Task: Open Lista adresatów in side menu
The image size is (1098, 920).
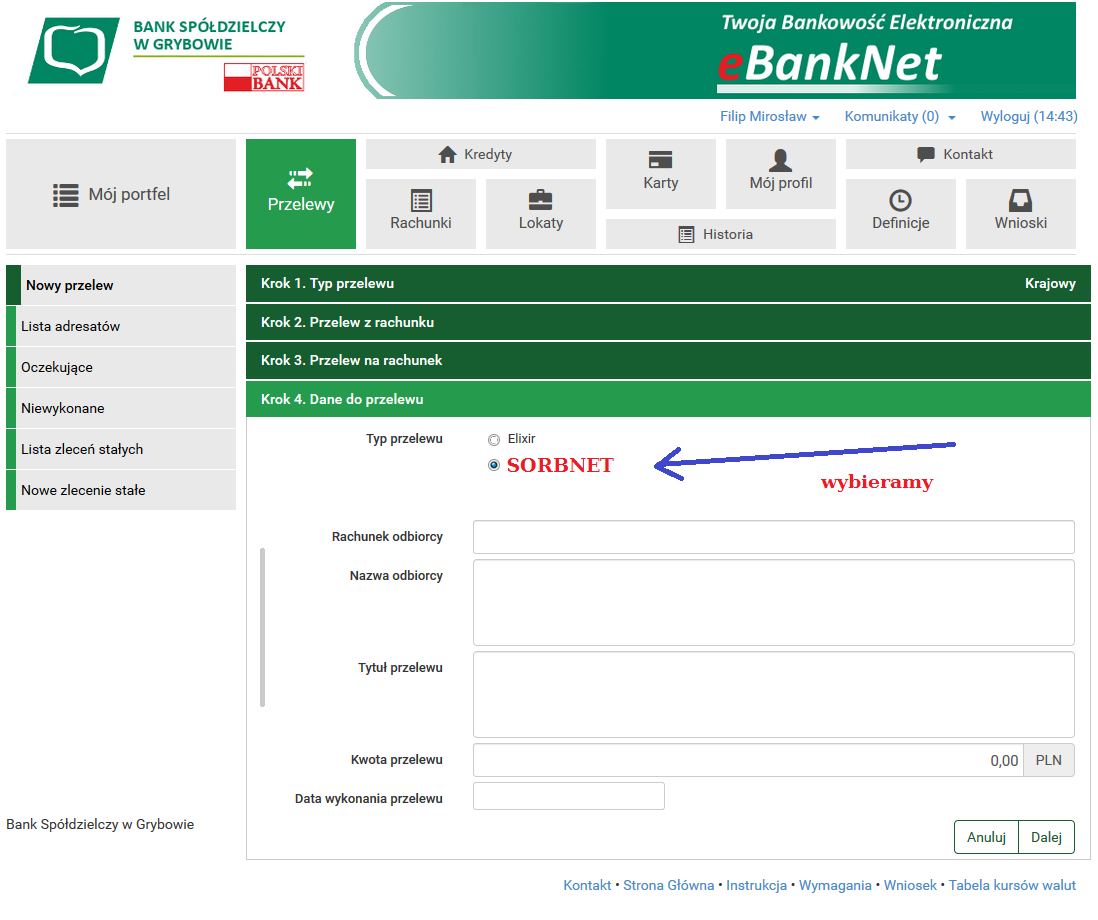Action: click(121, 326)
